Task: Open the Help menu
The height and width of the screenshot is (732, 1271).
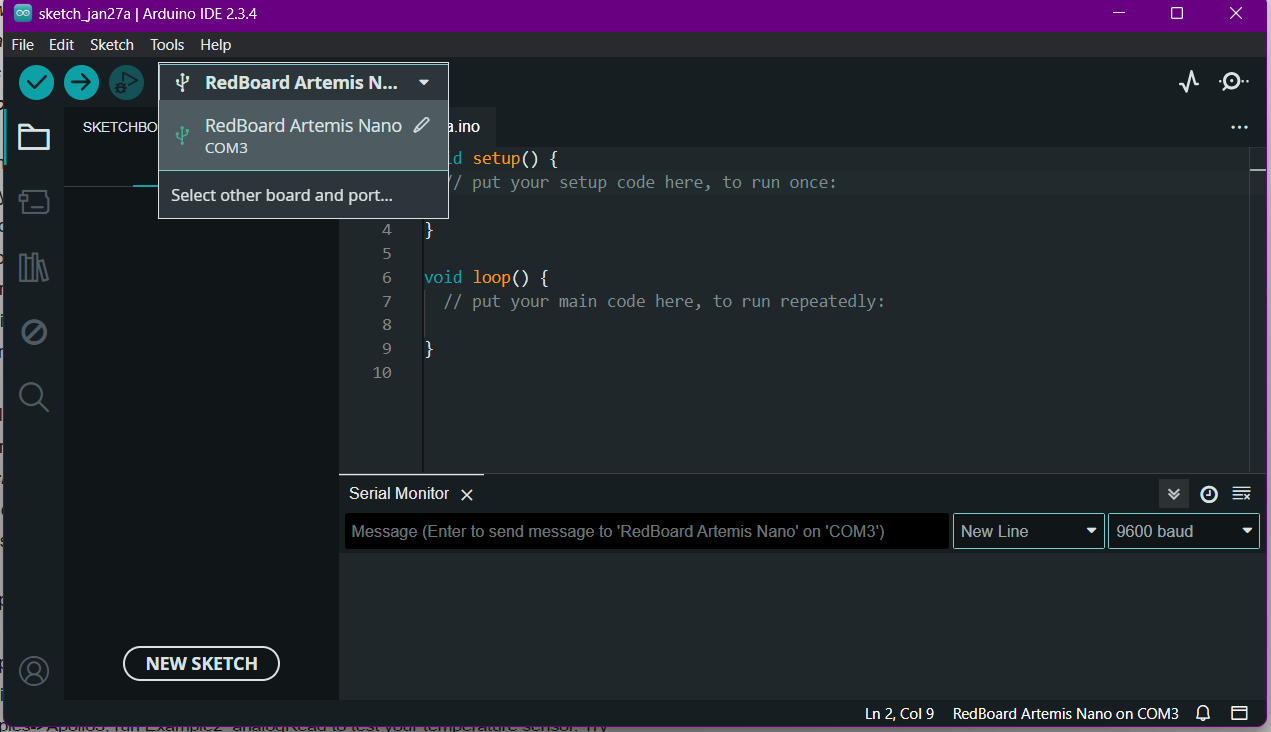Action: (x=216, y=44)
